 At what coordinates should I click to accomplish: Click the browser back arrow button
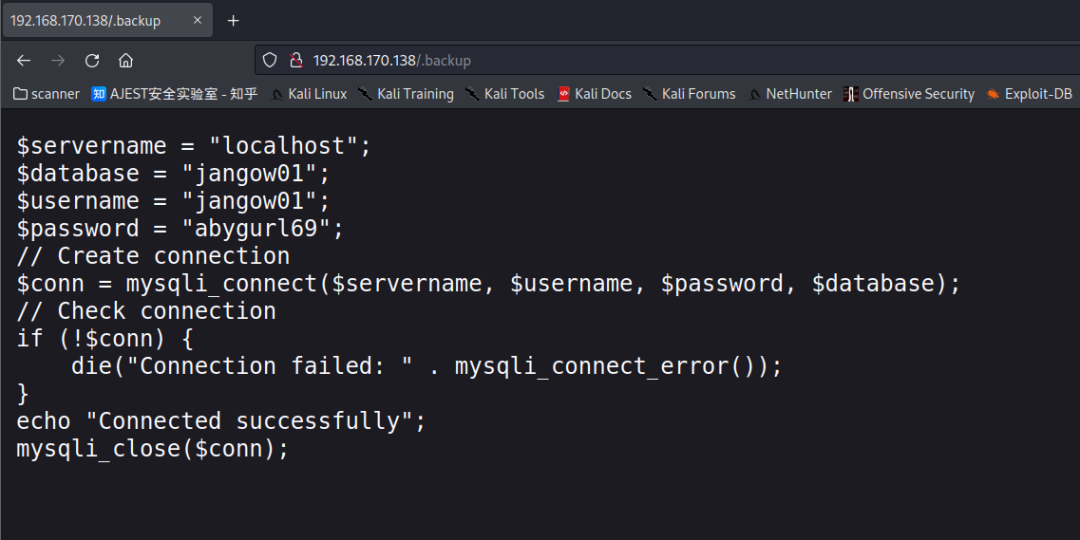tap(24, 60)
